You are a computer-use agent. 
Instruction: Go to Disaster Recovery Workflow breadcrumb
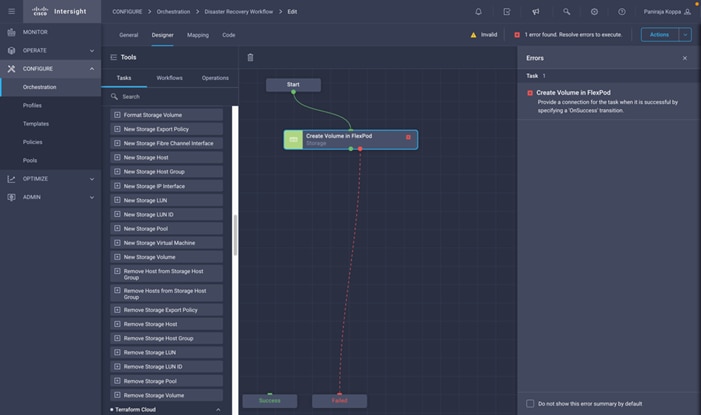(239, 12)
